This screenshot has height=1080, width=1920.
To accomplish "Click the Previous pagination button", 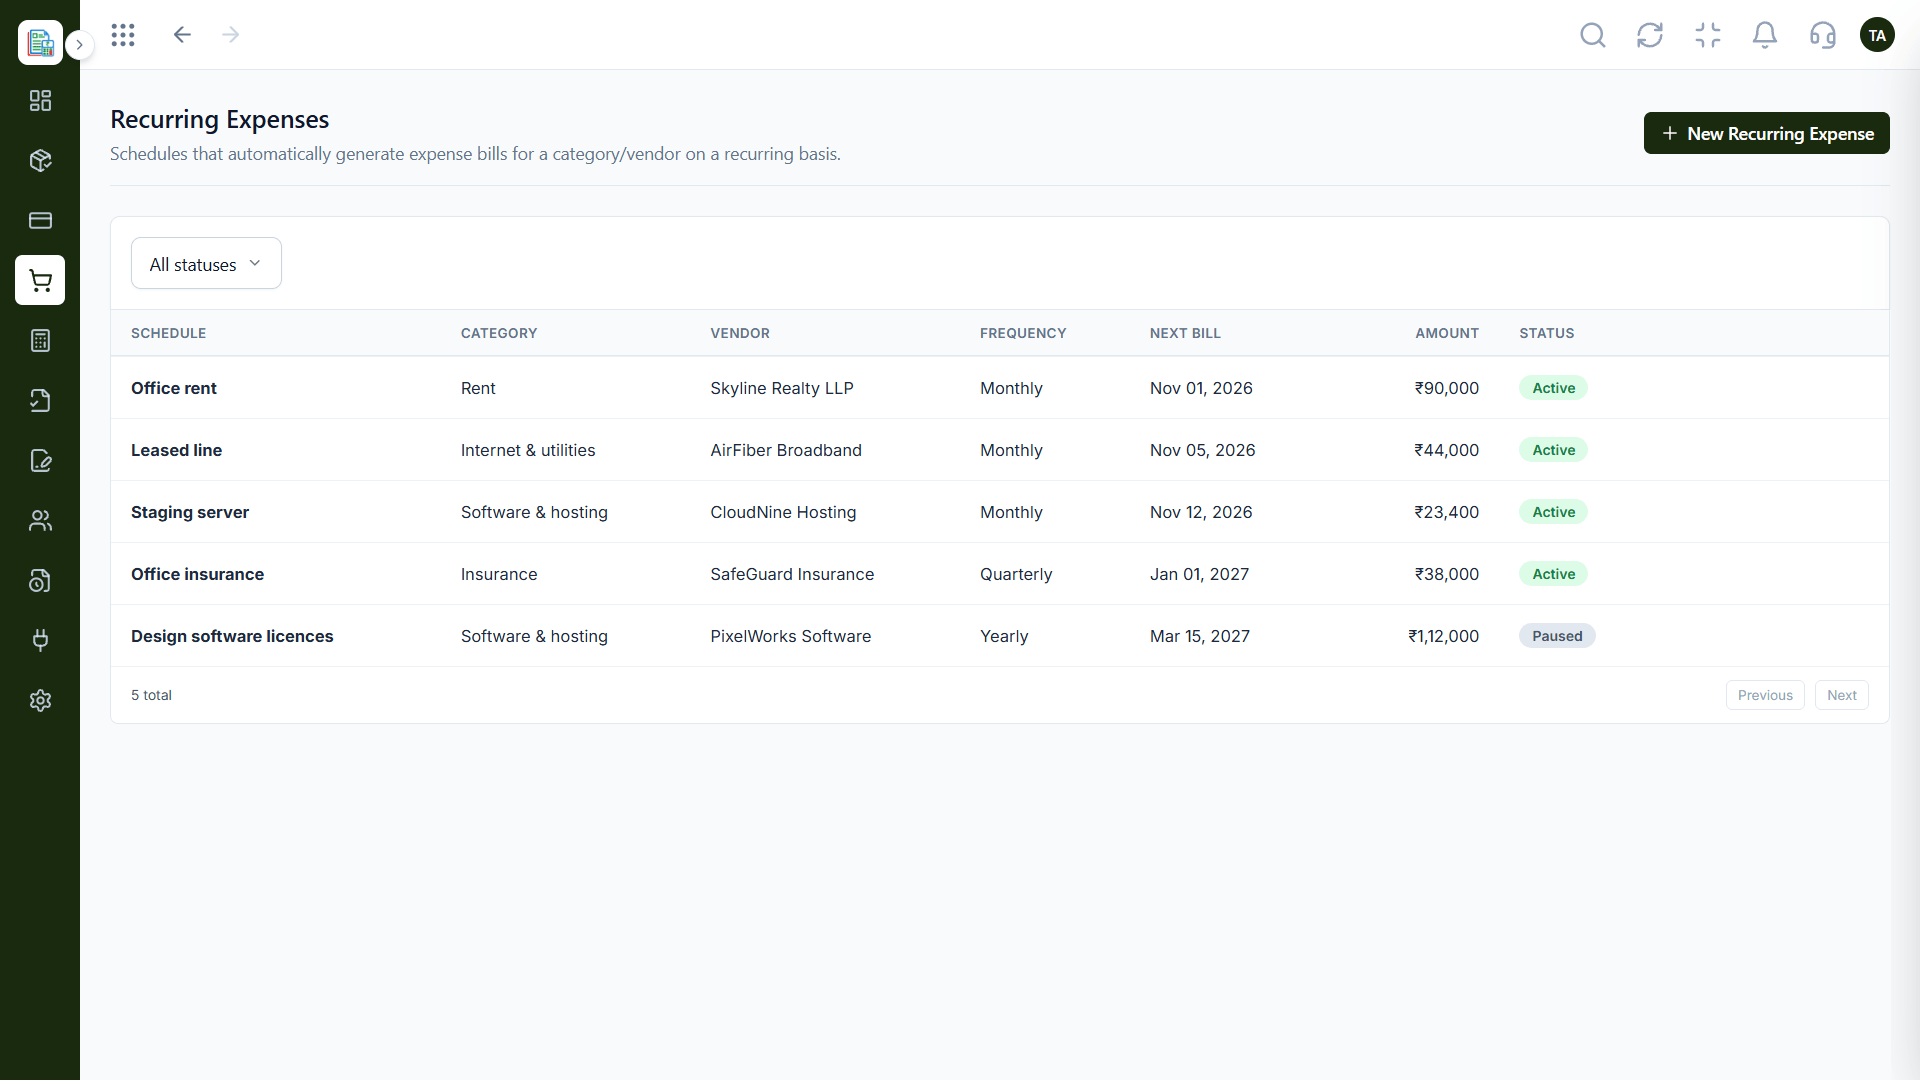I will (1765, 695).
